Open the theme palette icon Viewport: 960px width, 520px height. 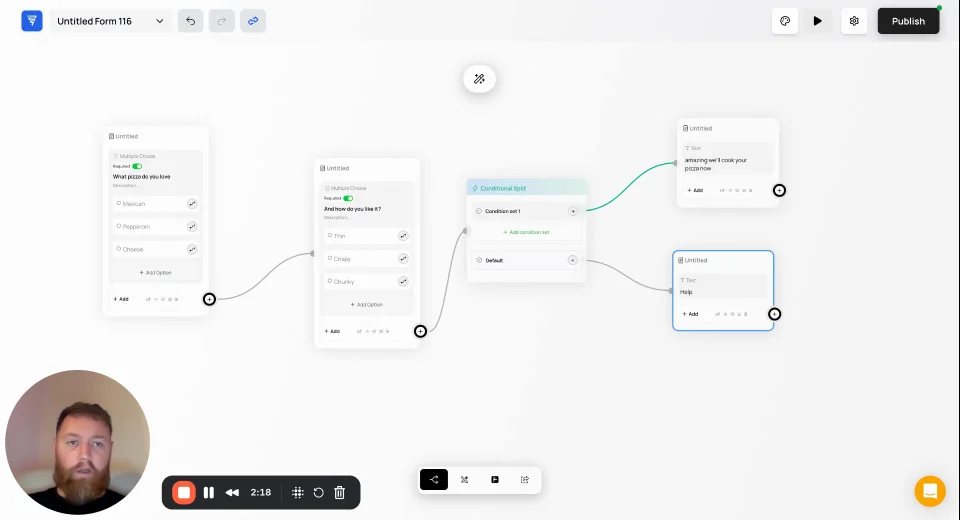pyautogui.click(x=785, y=21)
